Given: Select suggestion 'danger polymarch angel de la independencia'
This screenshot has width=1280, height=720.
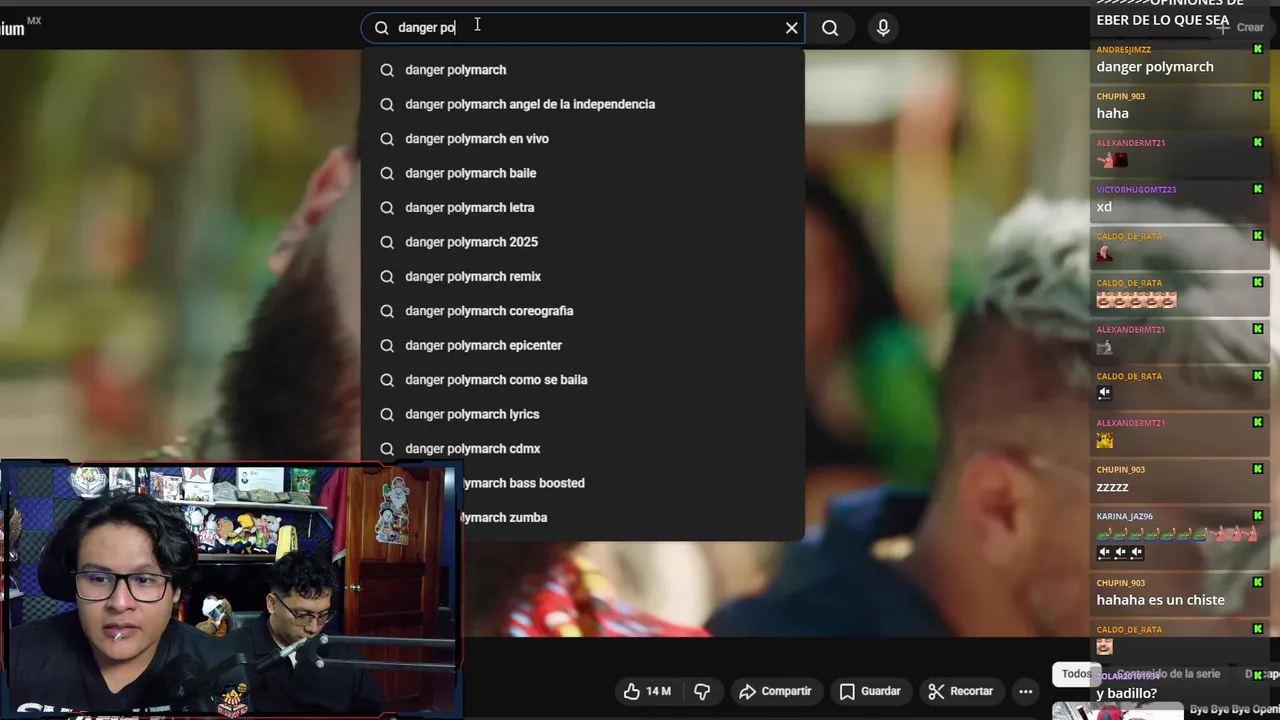Looking at the screenshot, I should click(x=583, y=104).
